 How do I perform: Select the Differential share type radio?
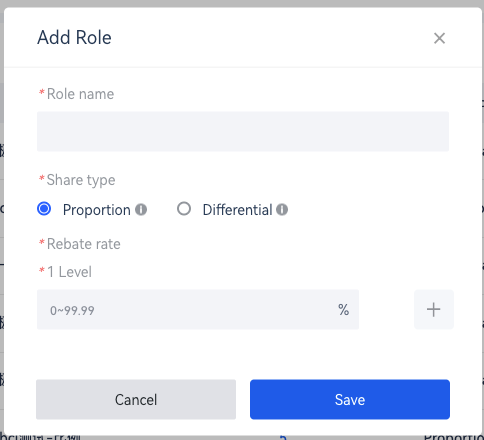pos(184,209)
